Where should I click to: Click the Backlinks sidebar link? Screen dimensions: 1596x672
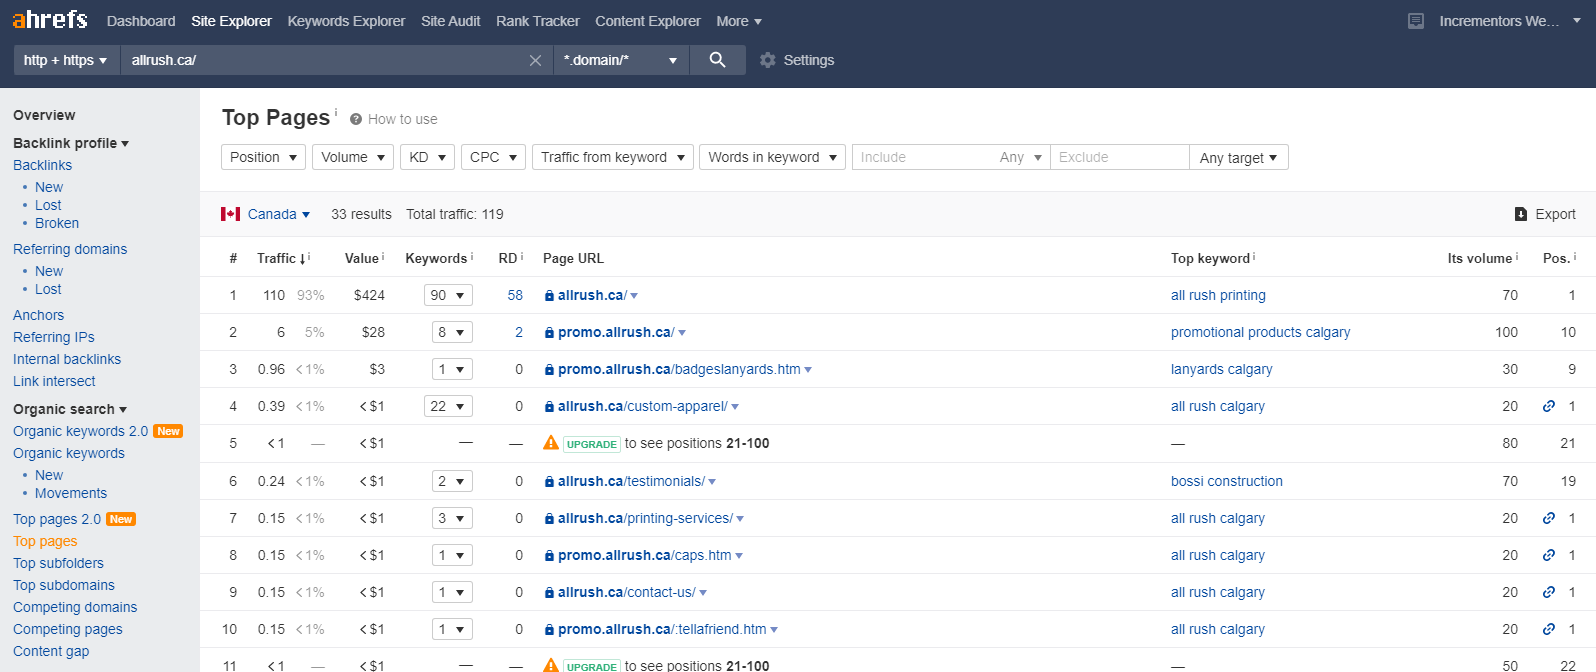tap(42, 165)
